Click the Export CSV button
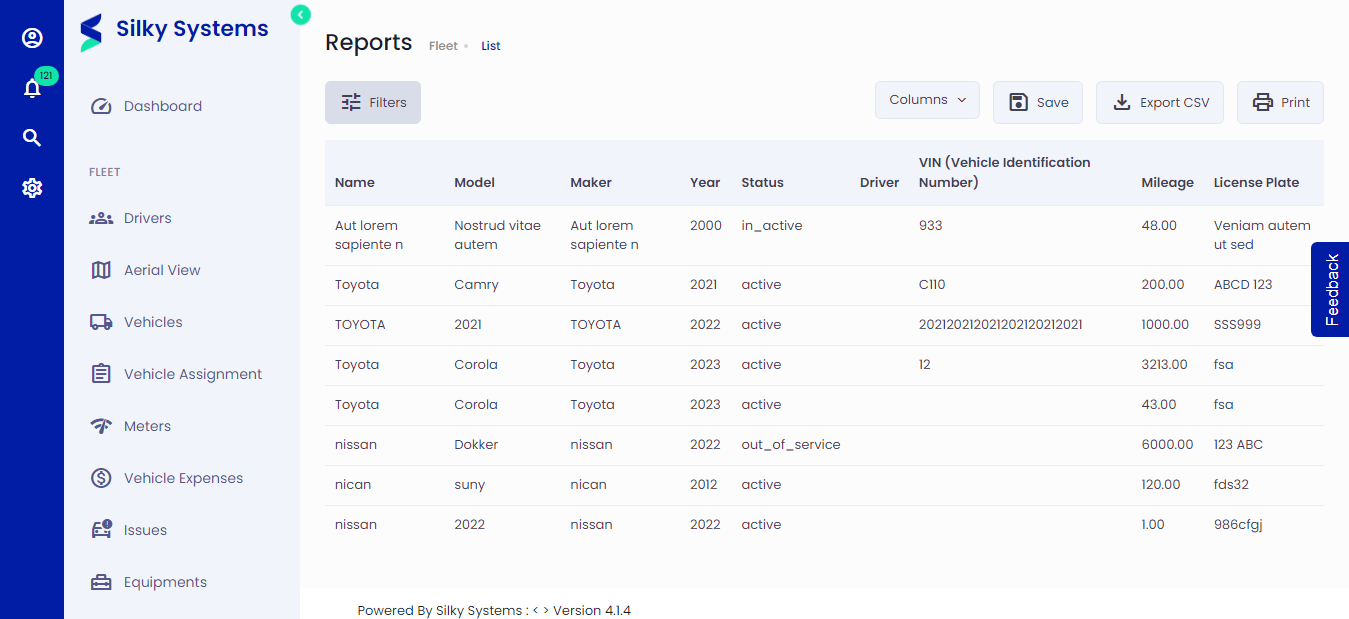1349x619 pixels. coord(1160,101)
